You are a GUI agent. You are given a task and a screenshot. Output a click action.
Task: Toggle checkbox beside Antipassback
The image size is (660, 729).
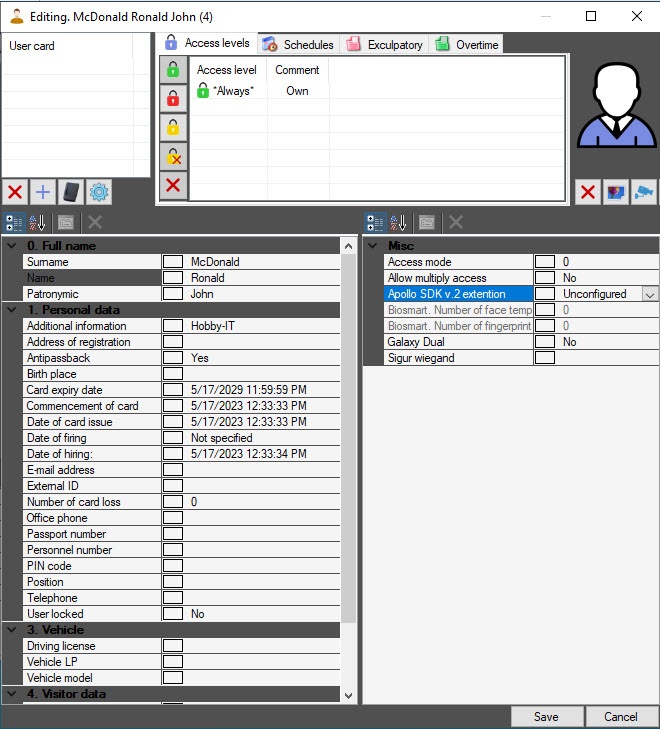point(173,358)
